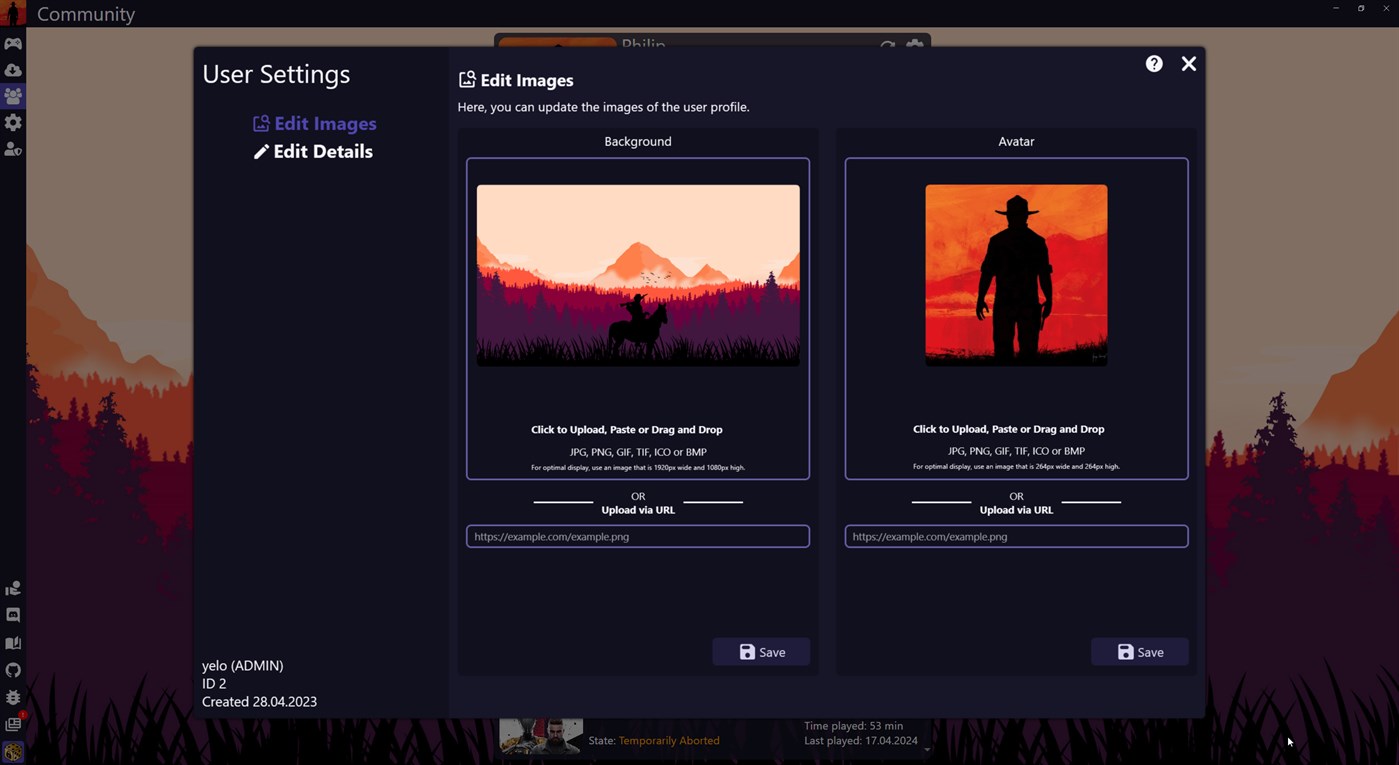The width and height of the screenshot is (1399, 765).
Task: Restore down the application window
Action: click(x=1361, y=8)
